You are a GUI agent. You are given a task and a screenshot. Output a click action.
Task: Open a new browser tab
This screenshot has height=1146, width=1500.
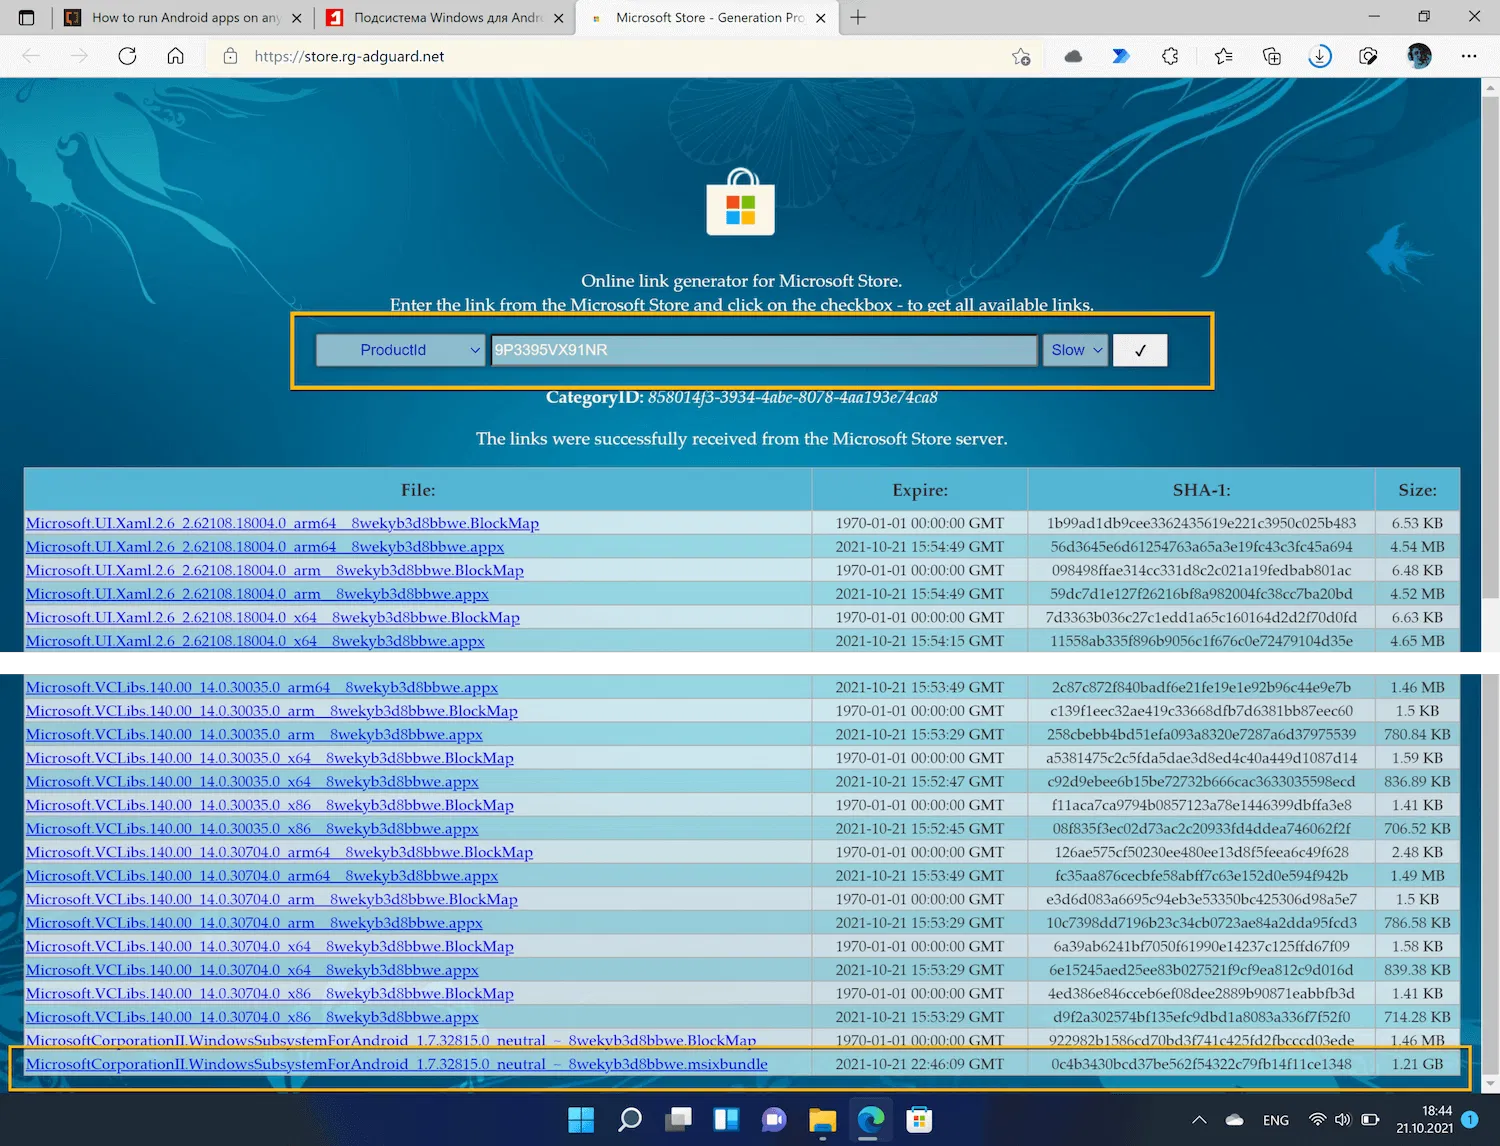pos(858,17)
